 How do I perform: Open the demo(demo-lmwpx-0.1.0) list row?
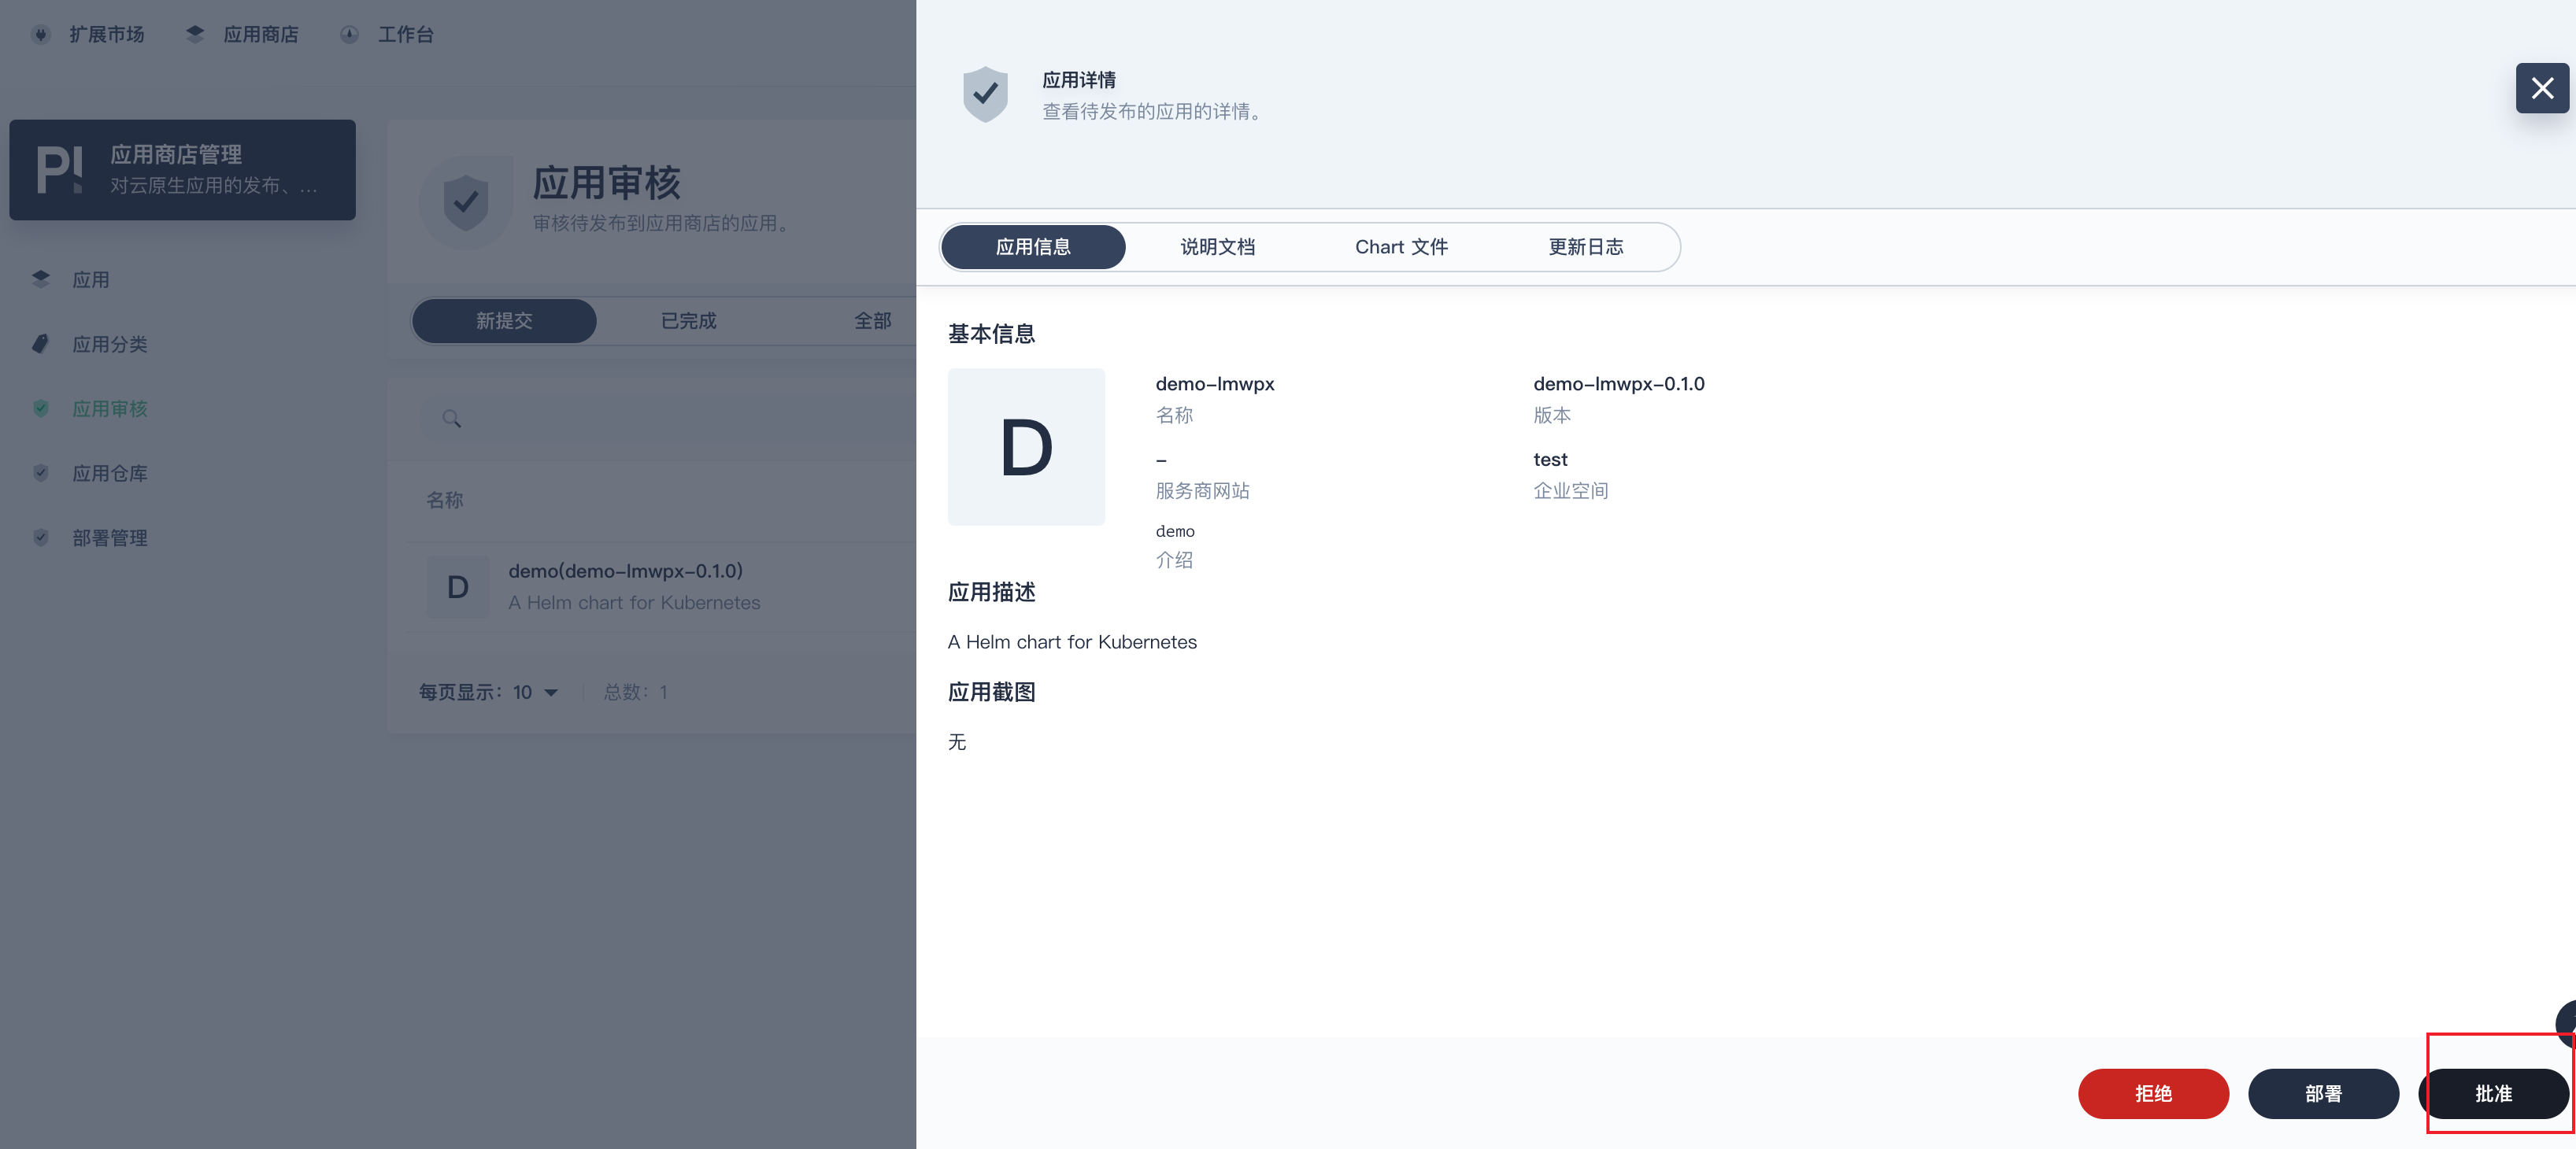point(662,587)
